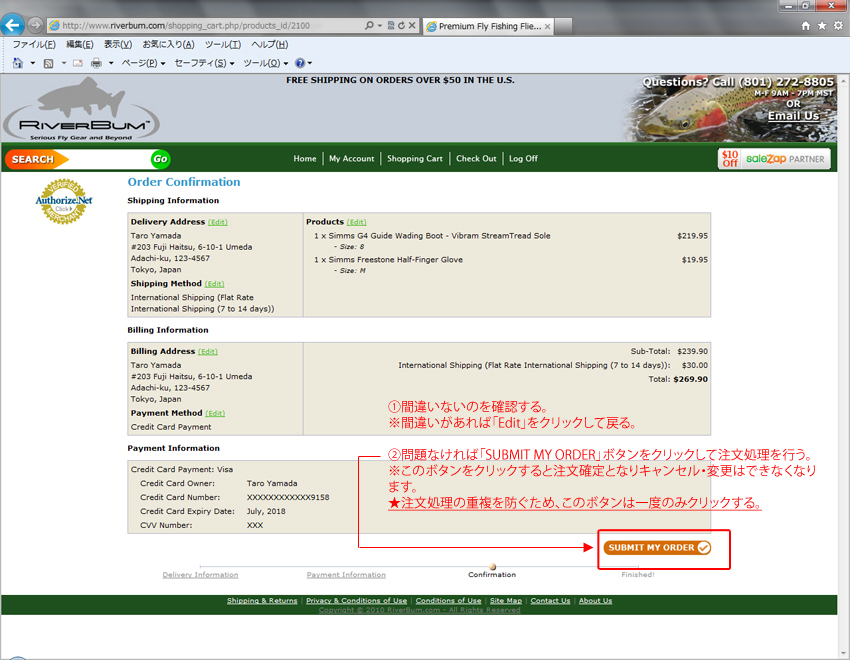
Task: Open Conditions of Use footer link
Action: point(448,600)
